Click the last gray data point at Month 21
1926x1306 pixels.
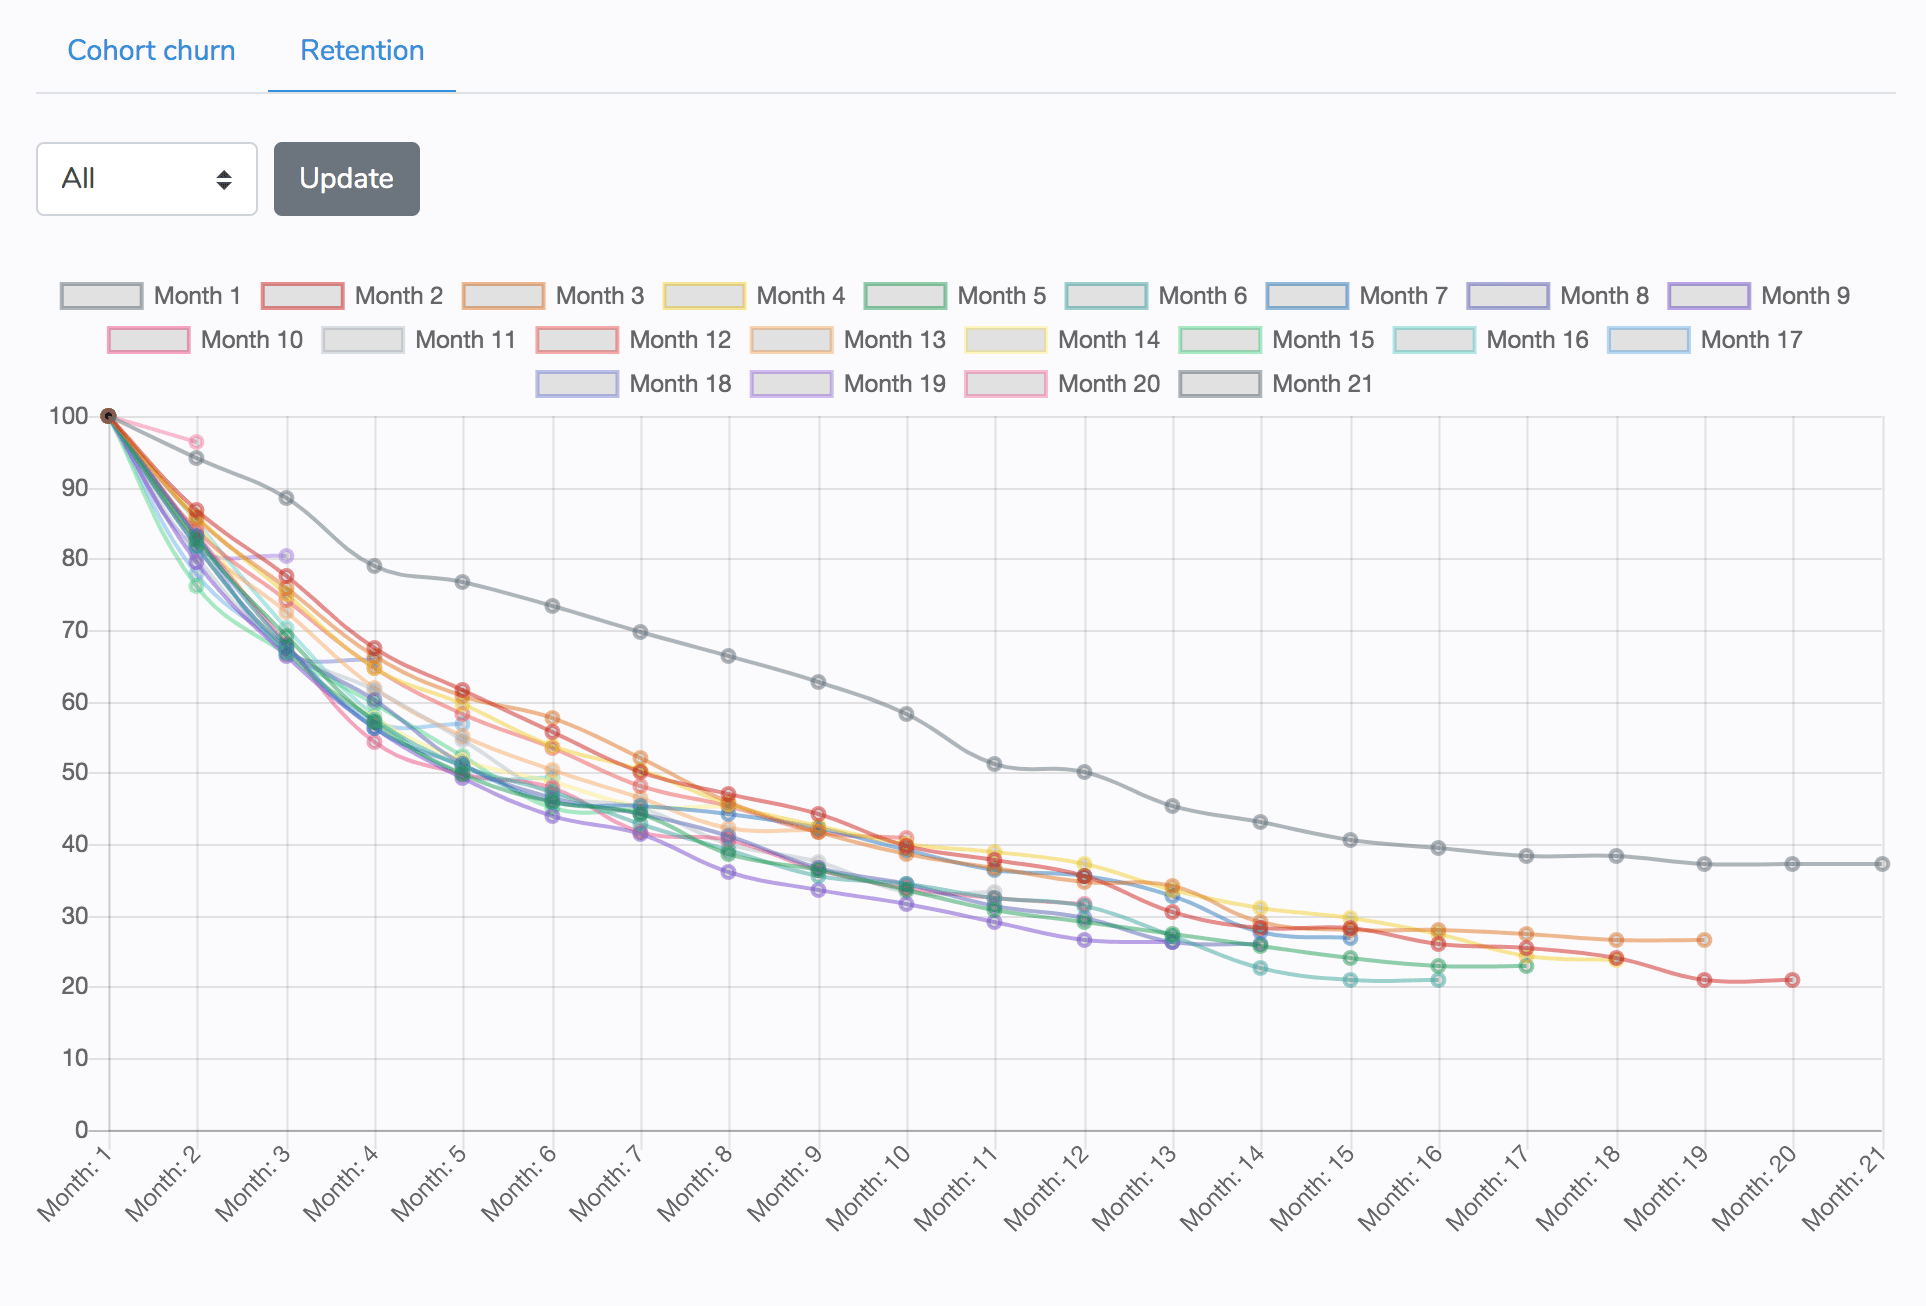(1881, 864)
